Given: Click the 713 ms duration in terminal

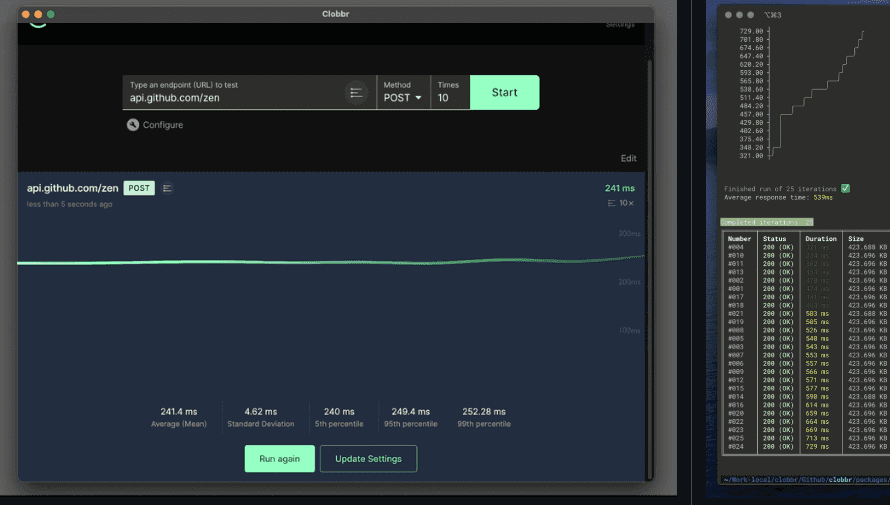Looking at the screenshot, I should click(x=817, y=438).
